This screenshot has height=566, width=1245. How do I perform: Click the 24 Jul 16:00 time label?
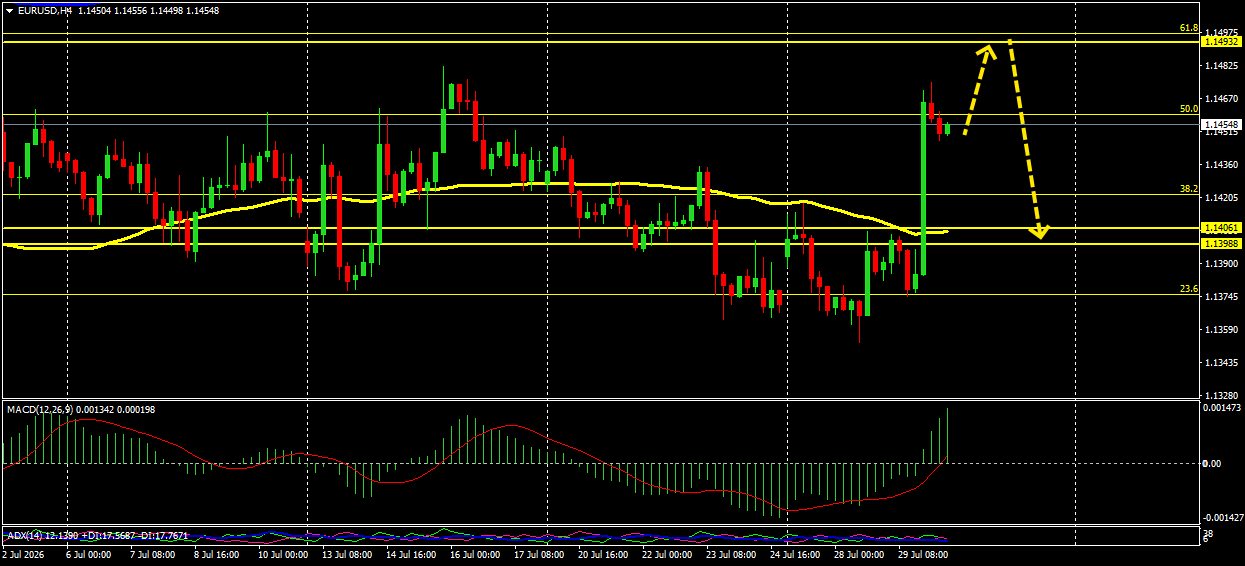pyautogui.click(x=796, y=553)
